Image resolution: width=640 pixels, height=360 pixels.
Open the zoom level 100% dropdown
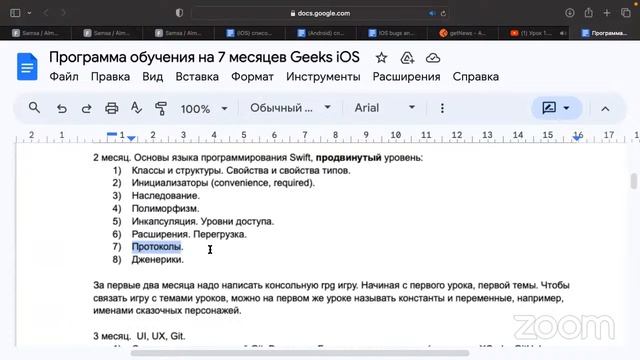click(204, 109)
